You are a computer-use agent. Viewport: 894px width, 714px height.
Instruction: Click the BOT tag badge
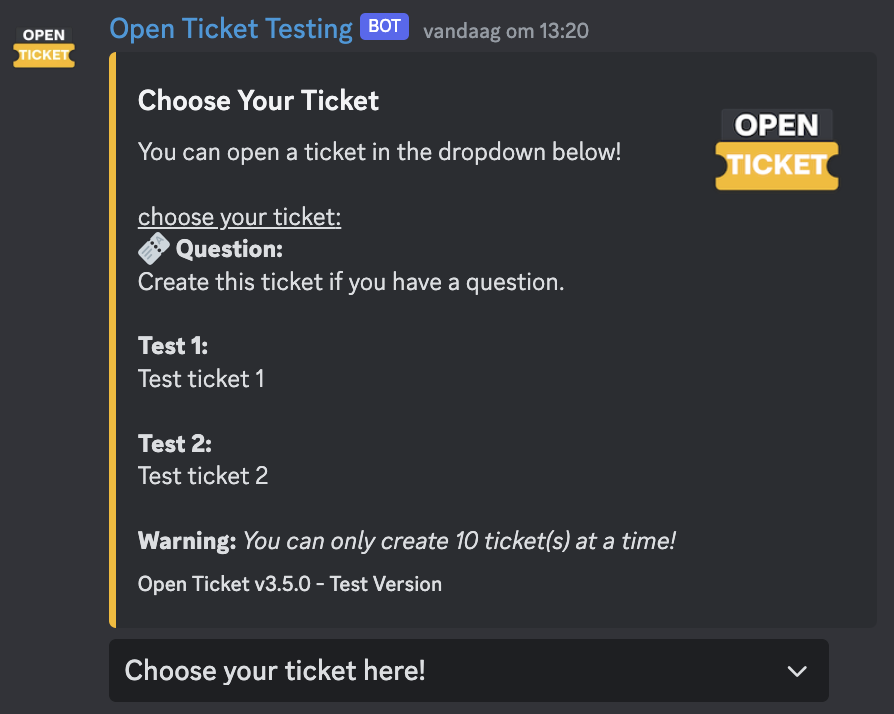click(x=384, y=27)
